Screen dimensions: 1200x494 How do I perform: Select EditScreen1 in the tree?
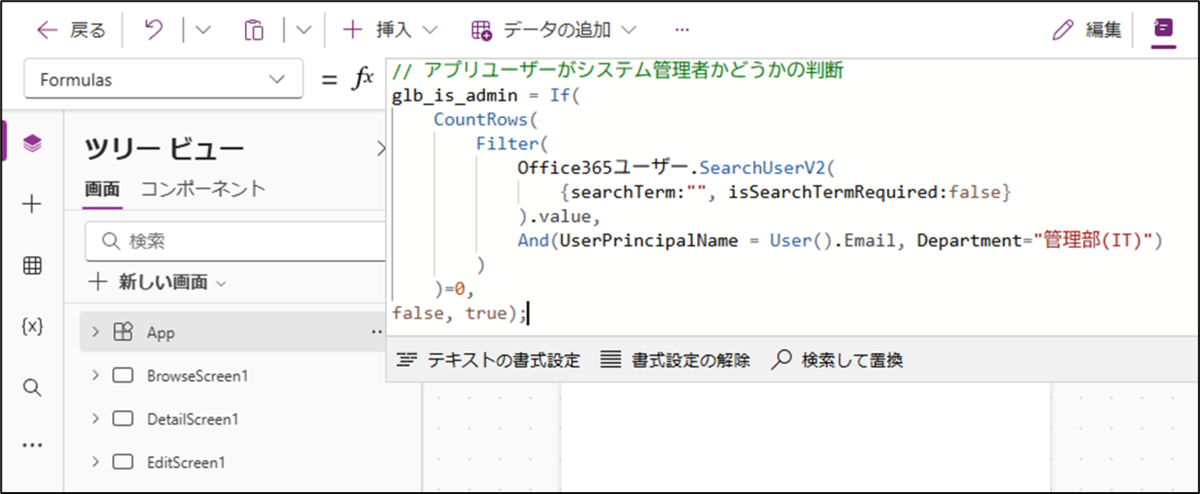pos(186,462)
